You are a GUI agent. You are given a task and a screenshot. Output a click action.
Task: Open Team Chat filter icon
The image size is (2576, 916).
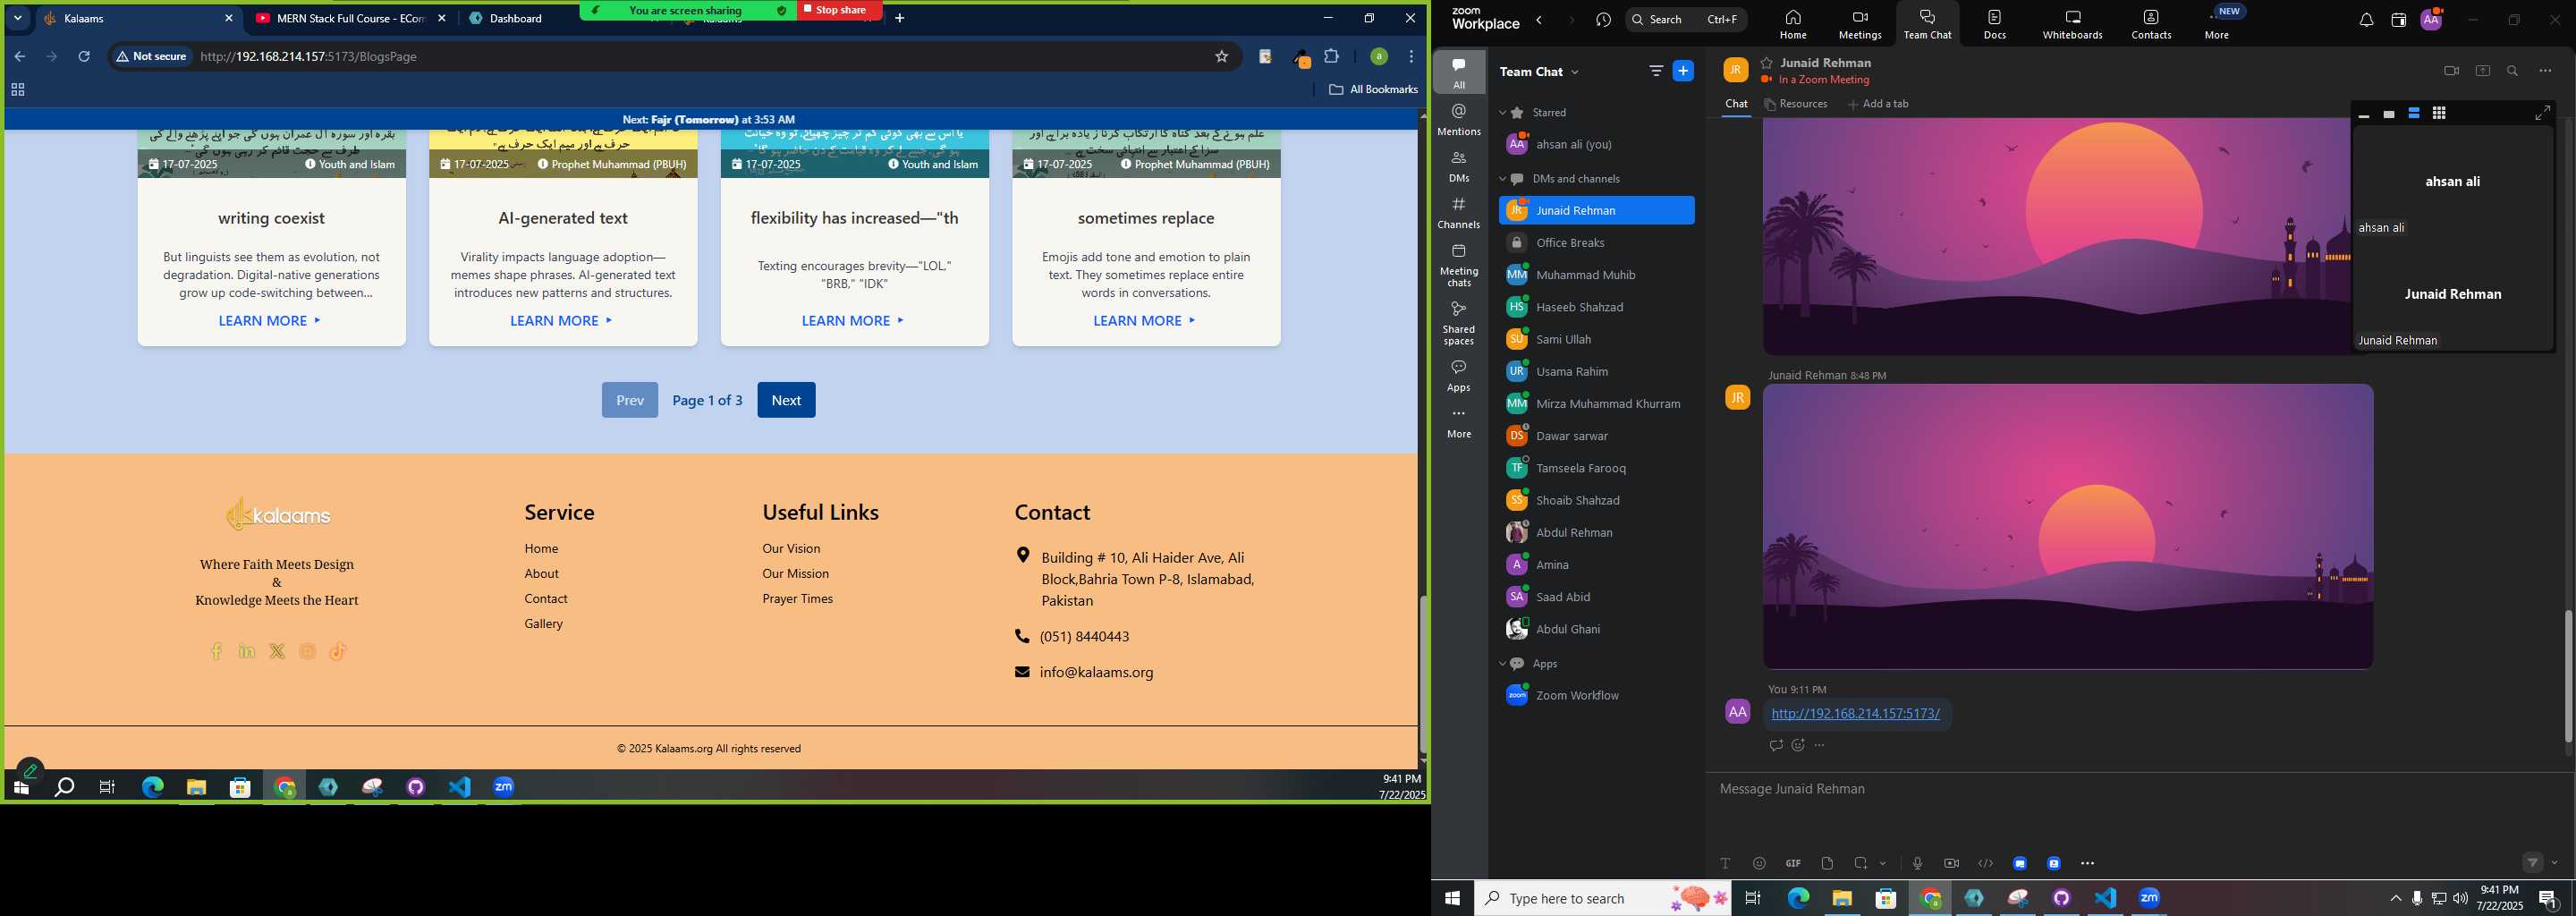point(1656,71)
